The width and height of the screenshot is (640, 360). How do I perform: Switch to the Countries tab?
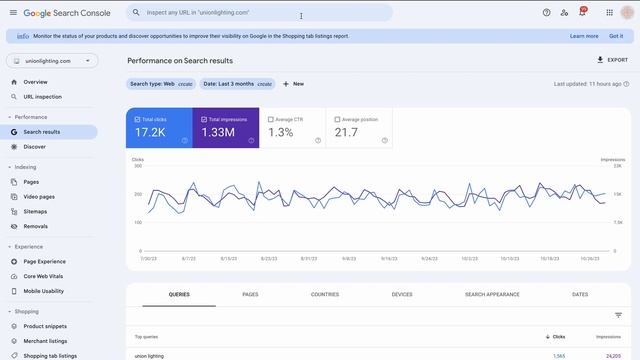(325, 294)
